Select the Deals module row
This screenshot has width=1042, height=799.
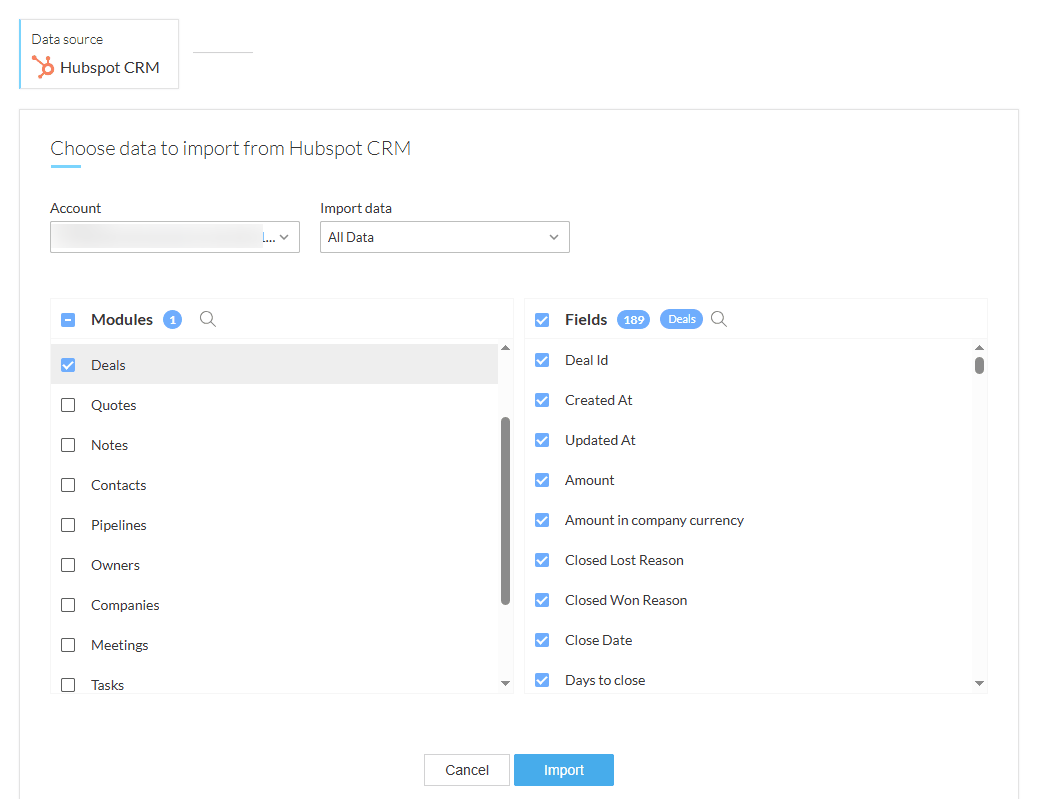coord(274,365)
